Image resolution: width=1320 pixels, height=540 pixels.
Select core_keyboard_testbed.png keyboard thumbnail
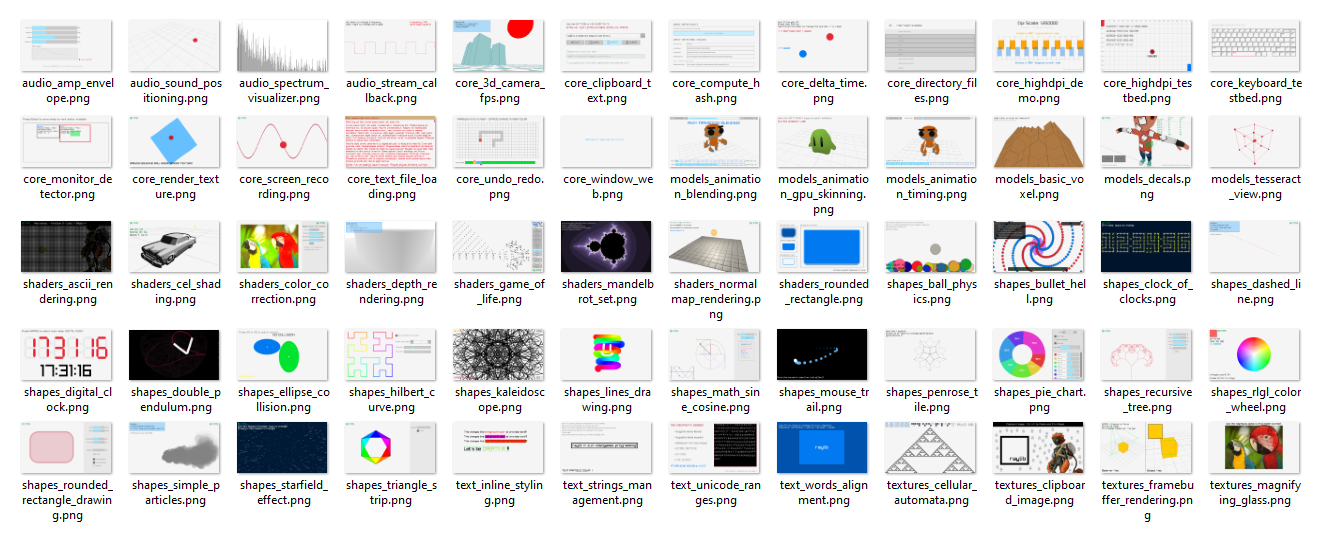(x=1253, y=46)
